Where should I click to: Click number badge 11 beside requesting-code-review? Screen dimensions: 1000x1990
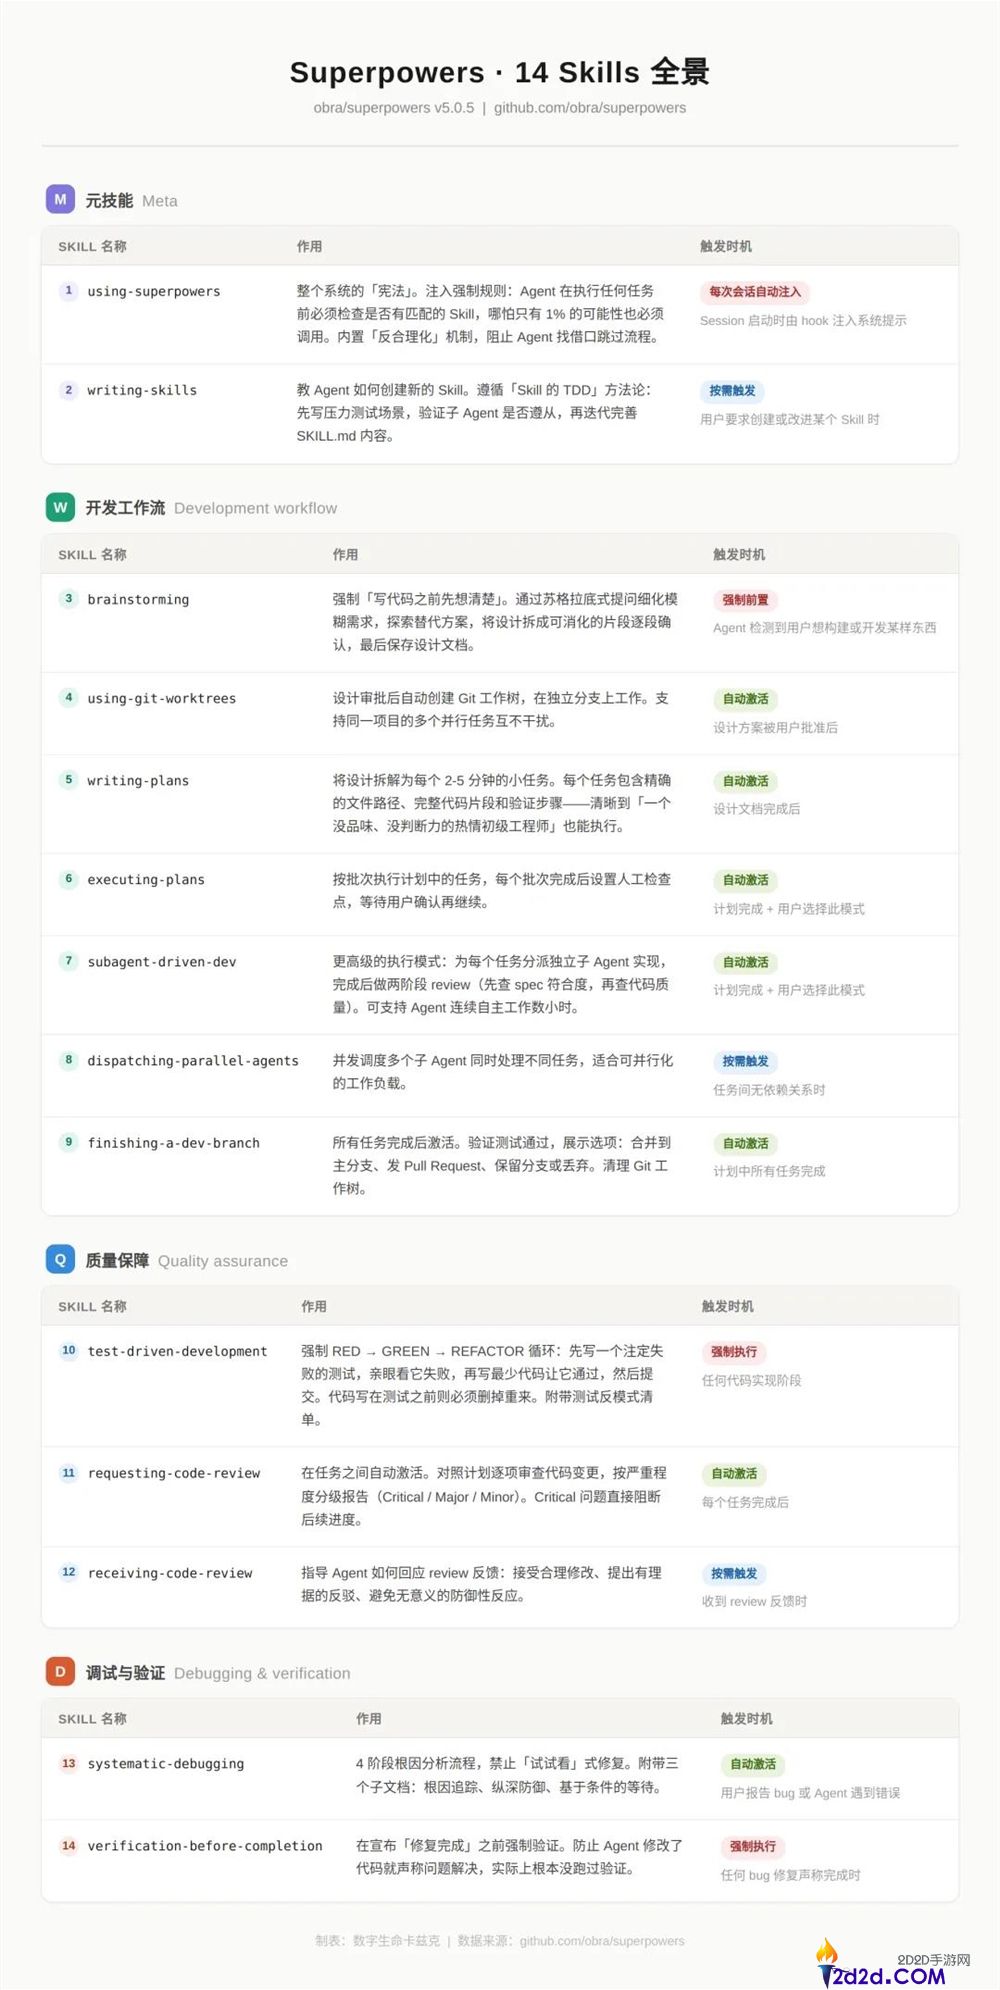point(68,1473)
